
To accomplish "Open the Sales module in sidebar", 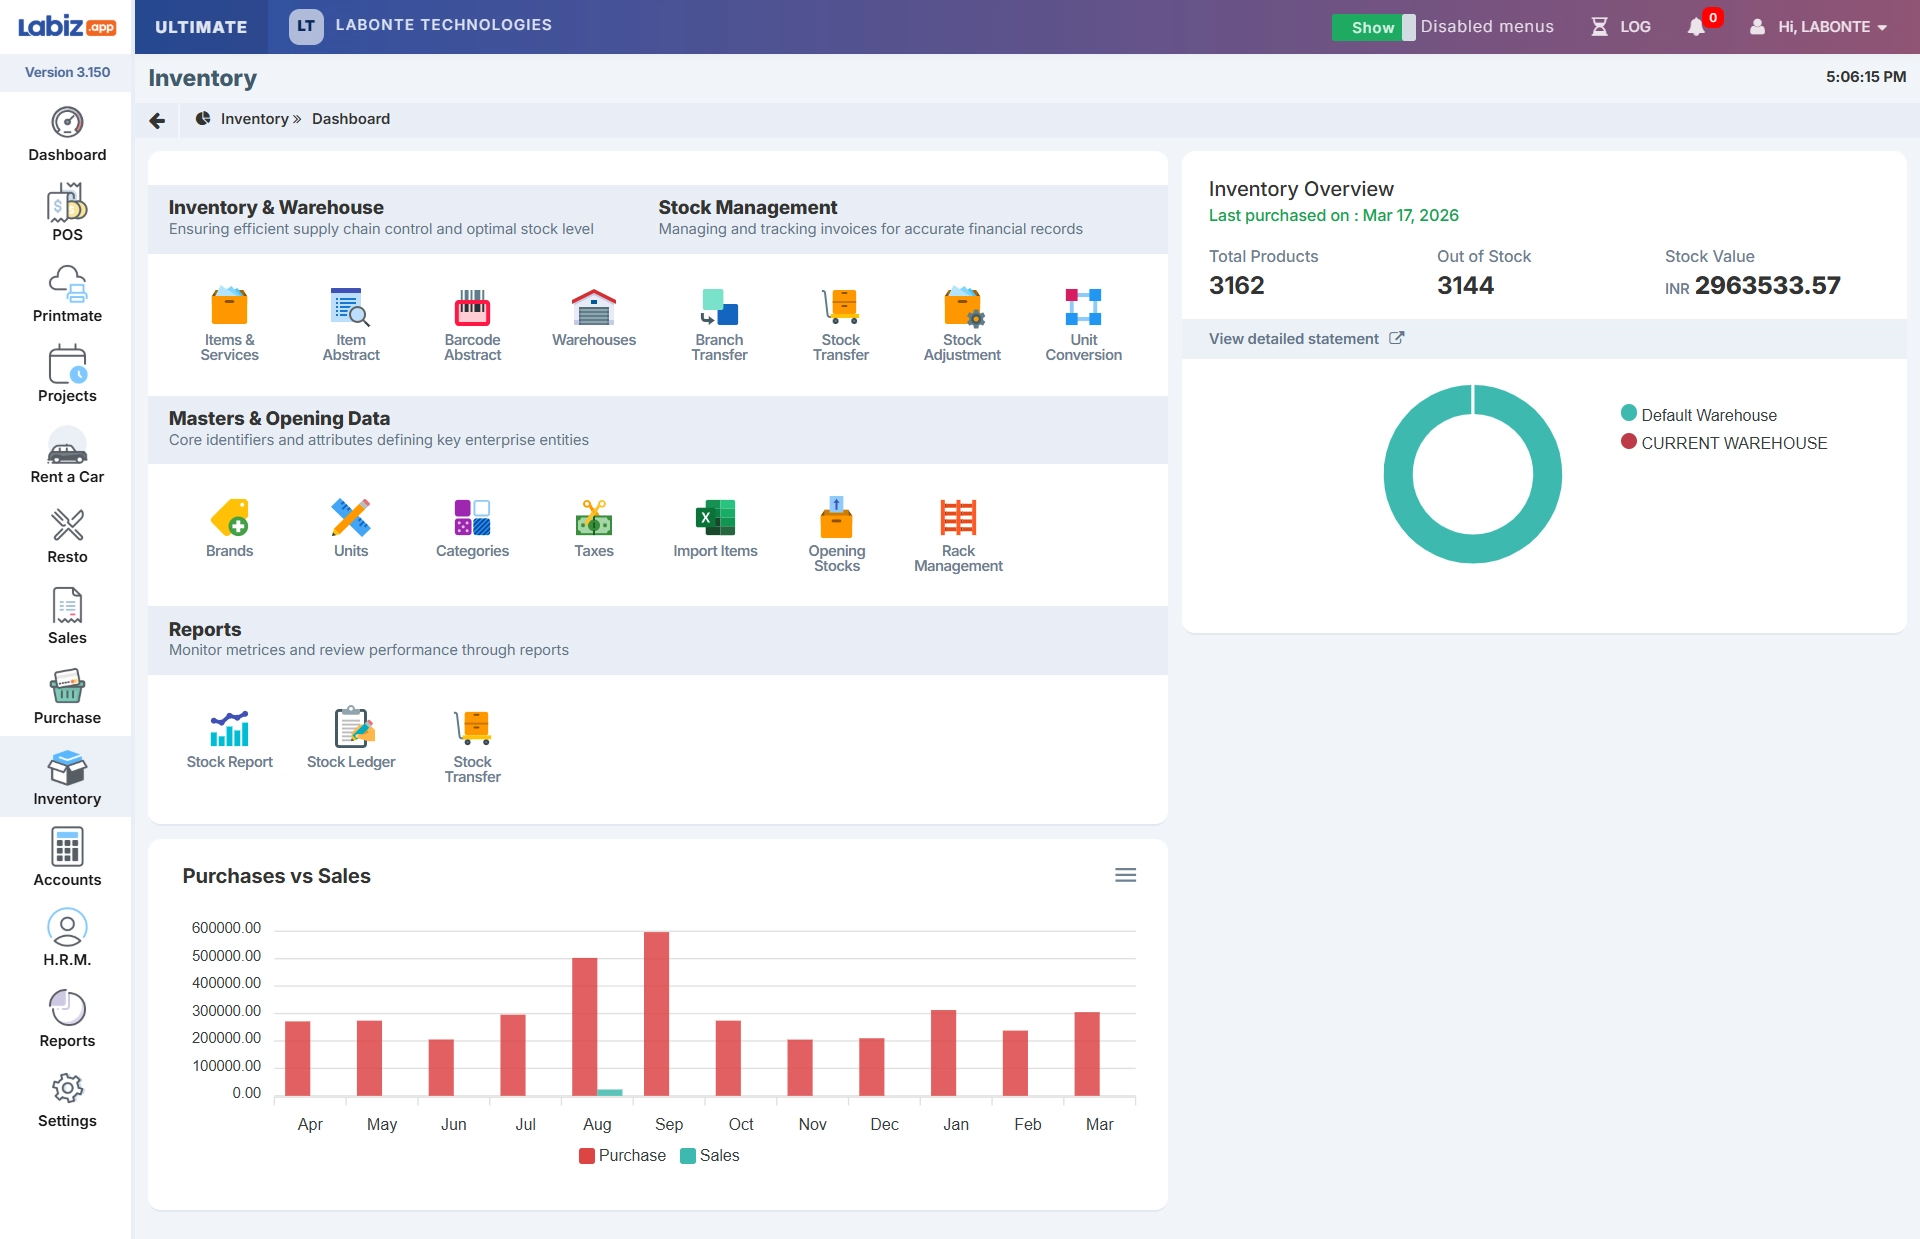I will click(67, 616).
